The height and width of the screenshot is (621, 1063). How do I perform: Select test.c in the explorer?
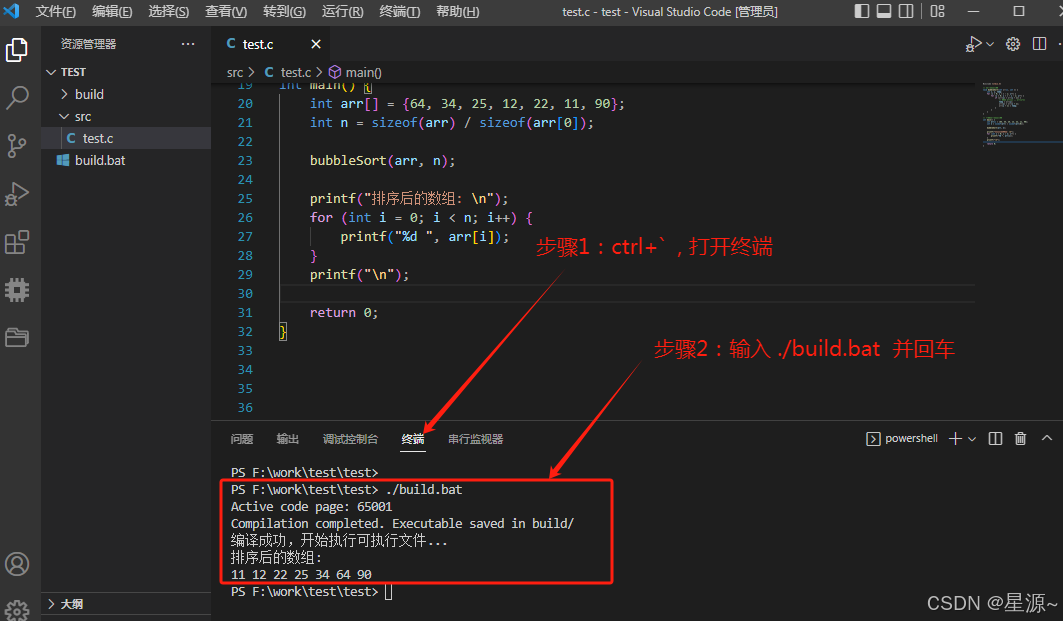pyautogui.click(x=126, y=138)
